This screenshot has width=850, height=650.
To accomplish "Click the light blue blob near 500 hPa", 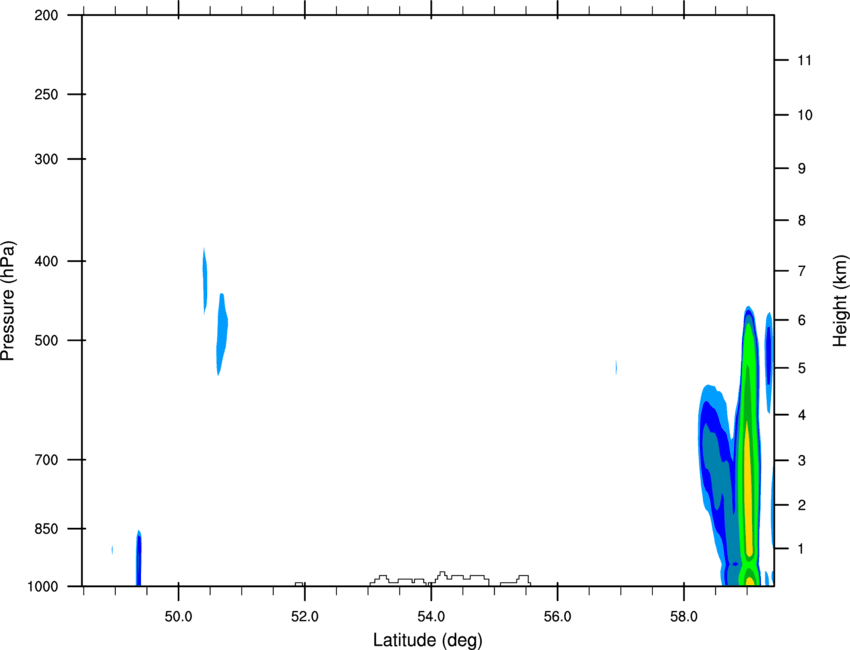I will pos(222,333).
